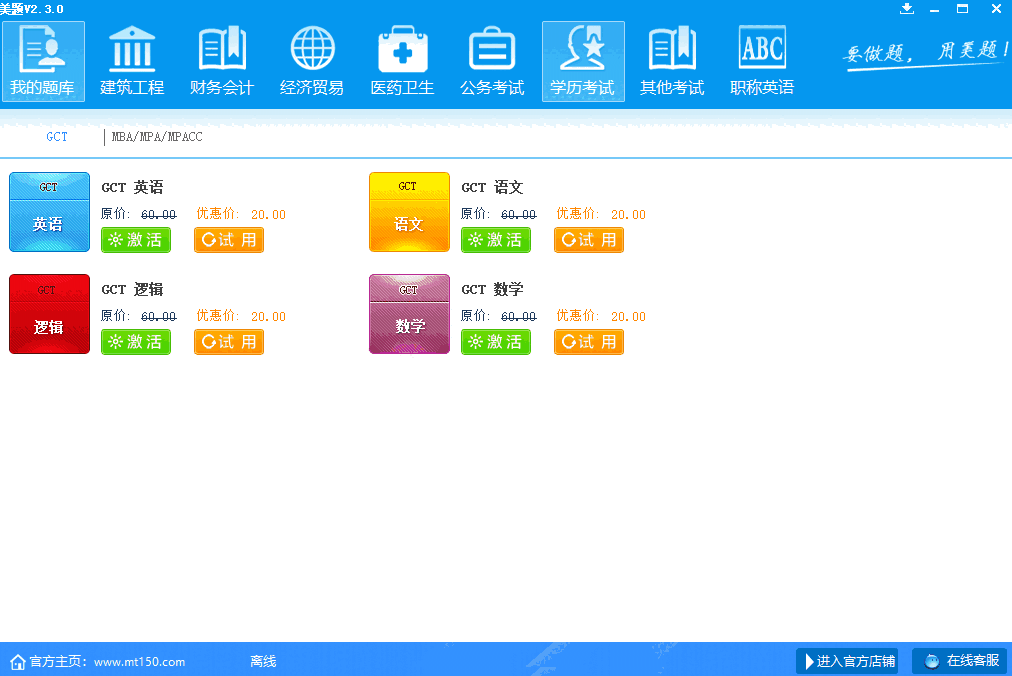Click the GCT 语文 title text

492,187
